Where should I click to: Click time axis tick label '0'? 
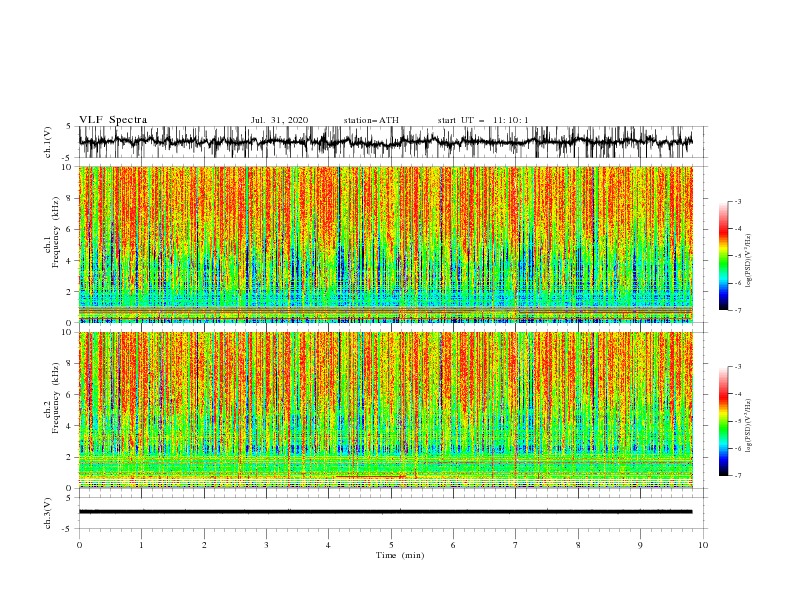point(79,545)
